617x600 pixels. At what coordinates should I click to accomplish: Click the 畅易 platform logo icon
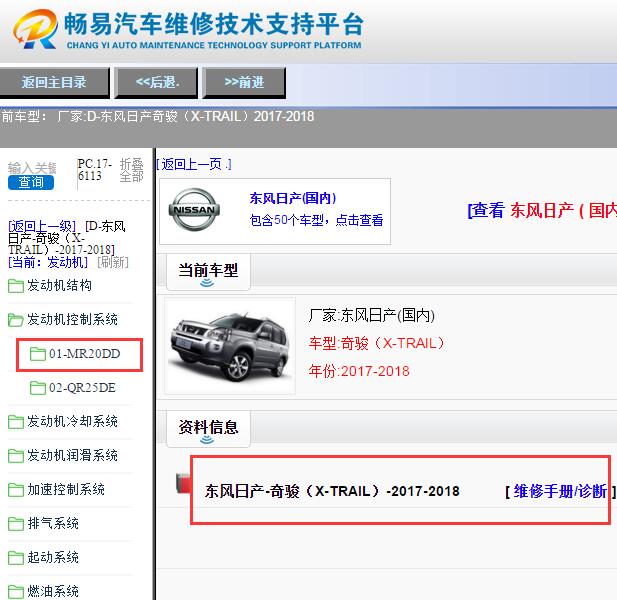pyautogui.click(x=35, y=30)
